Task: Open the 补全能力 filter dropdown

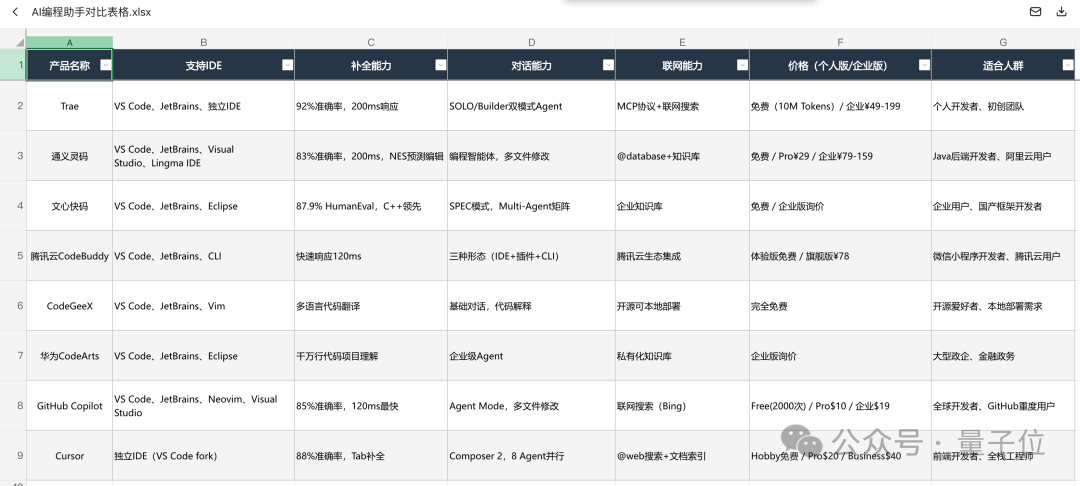Action: (440, 65)
